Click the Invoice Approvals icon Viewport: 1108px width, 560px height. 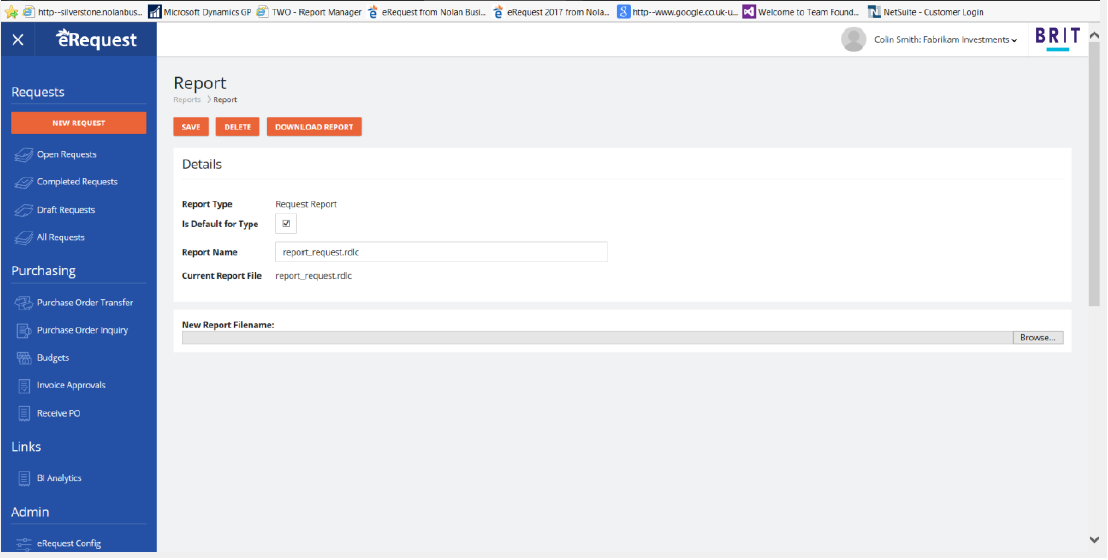tap(24, 386)
